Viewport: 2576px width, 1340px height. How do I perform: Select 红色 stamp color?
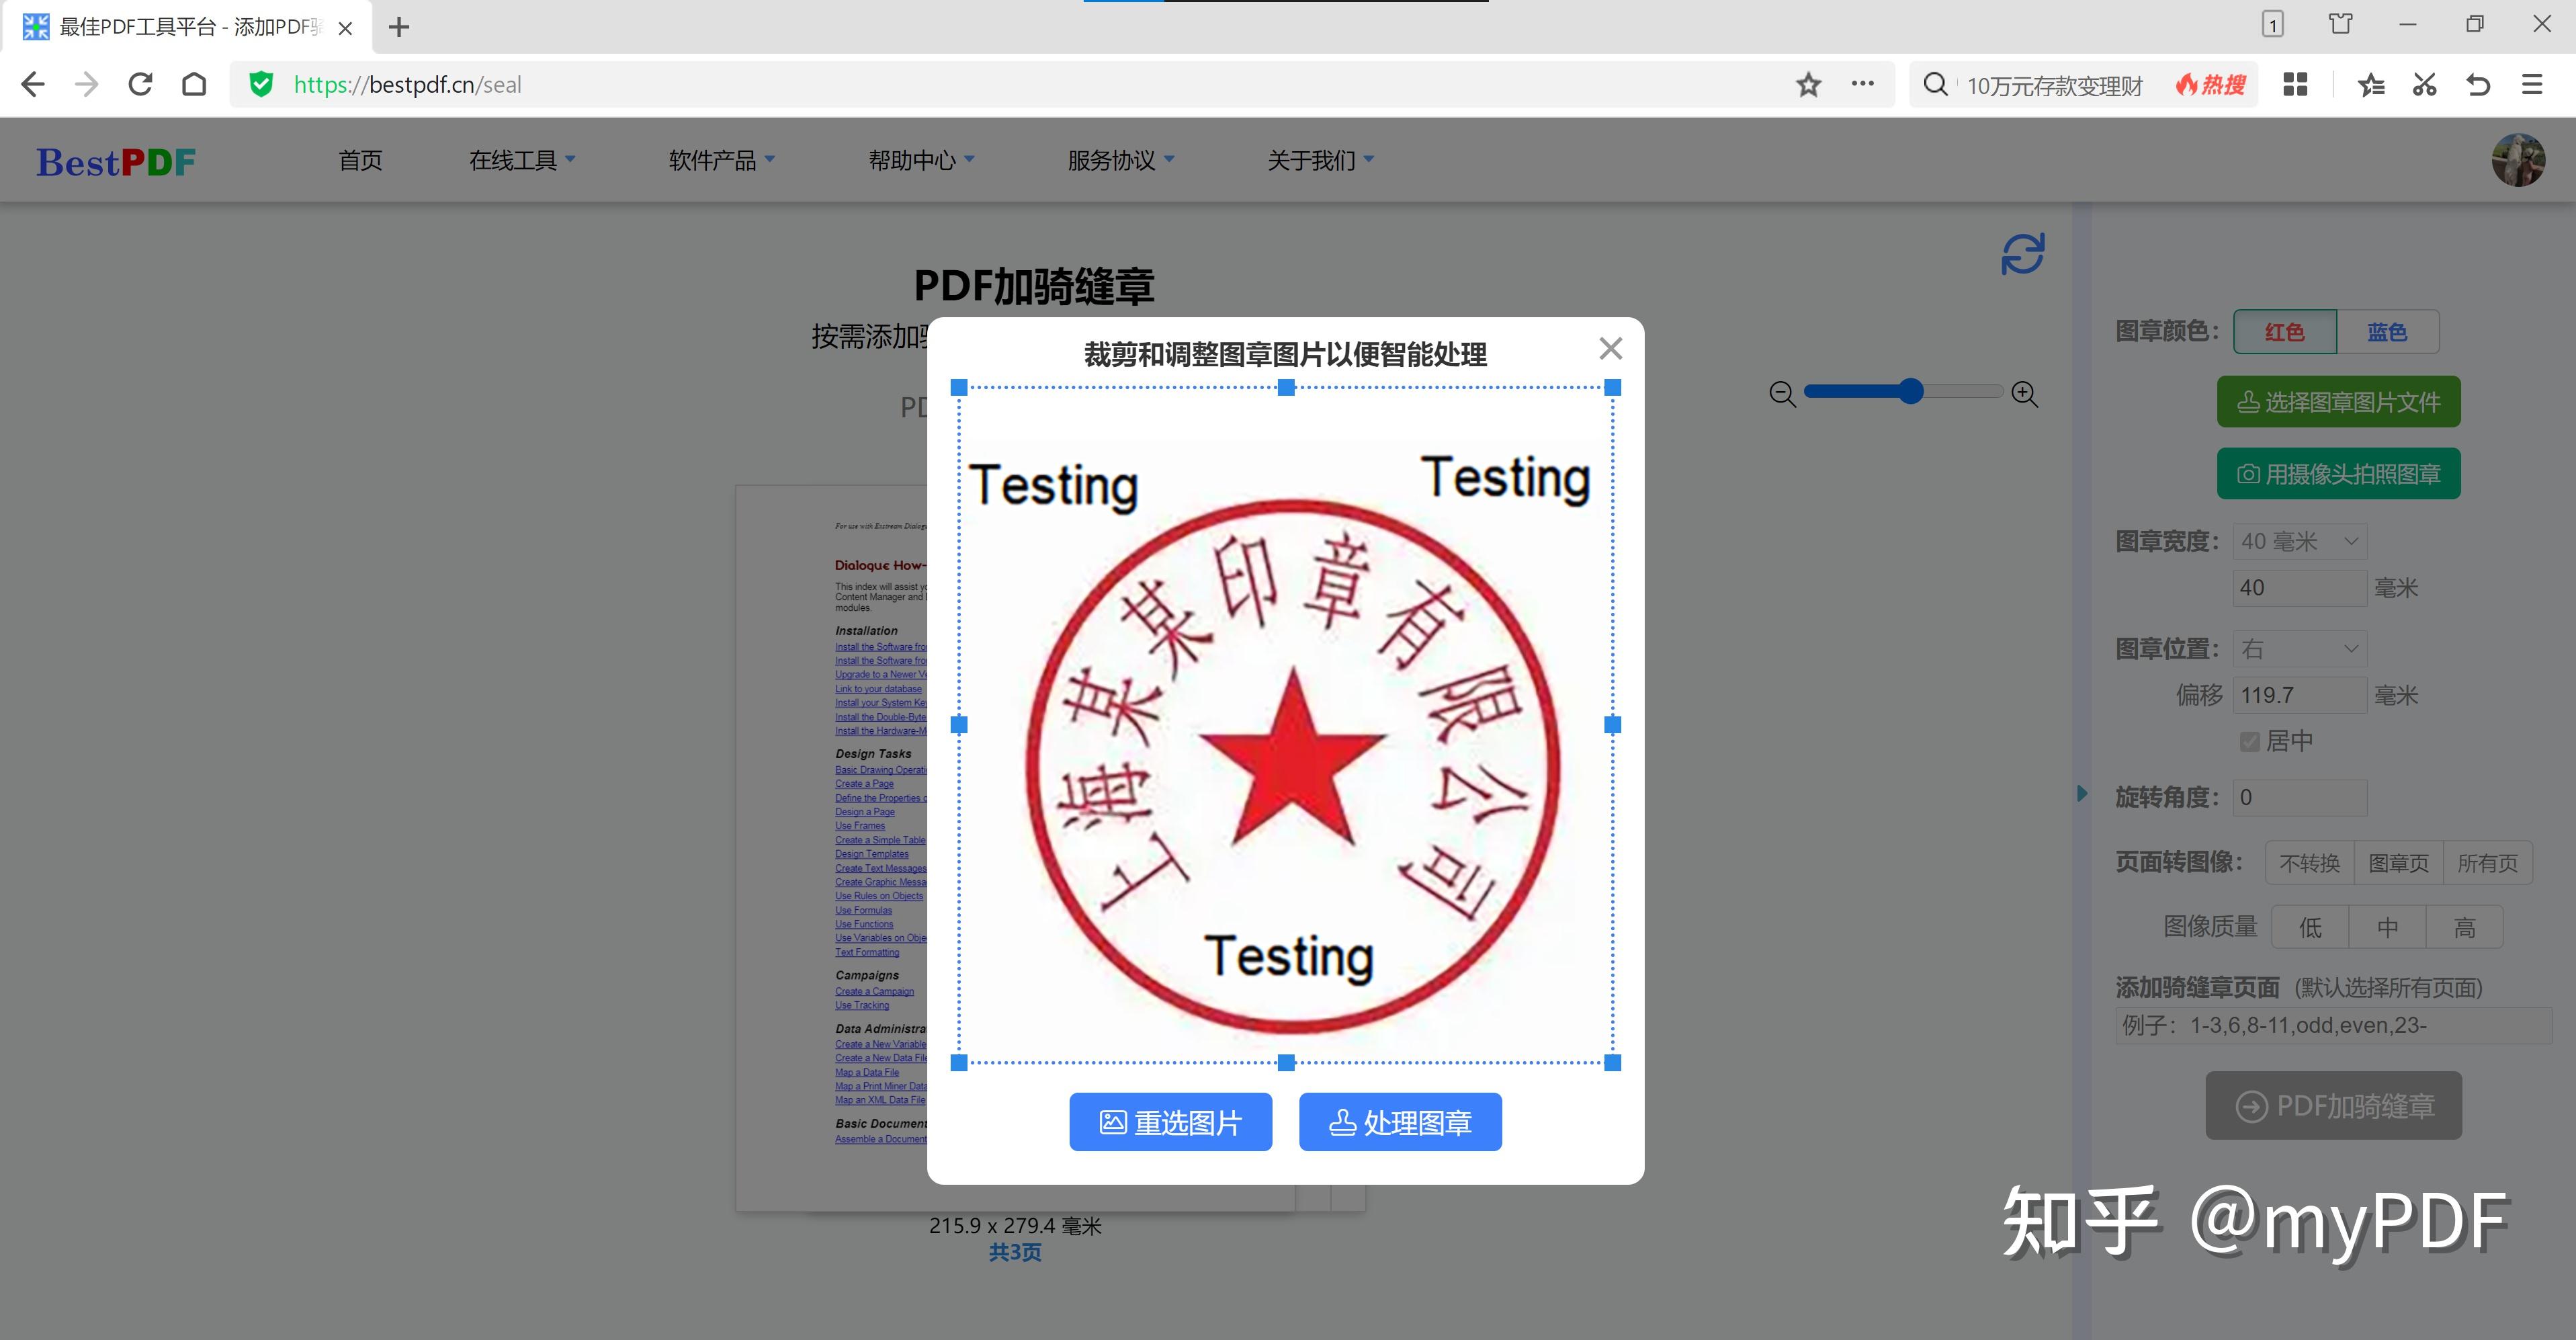point(2285,332)
